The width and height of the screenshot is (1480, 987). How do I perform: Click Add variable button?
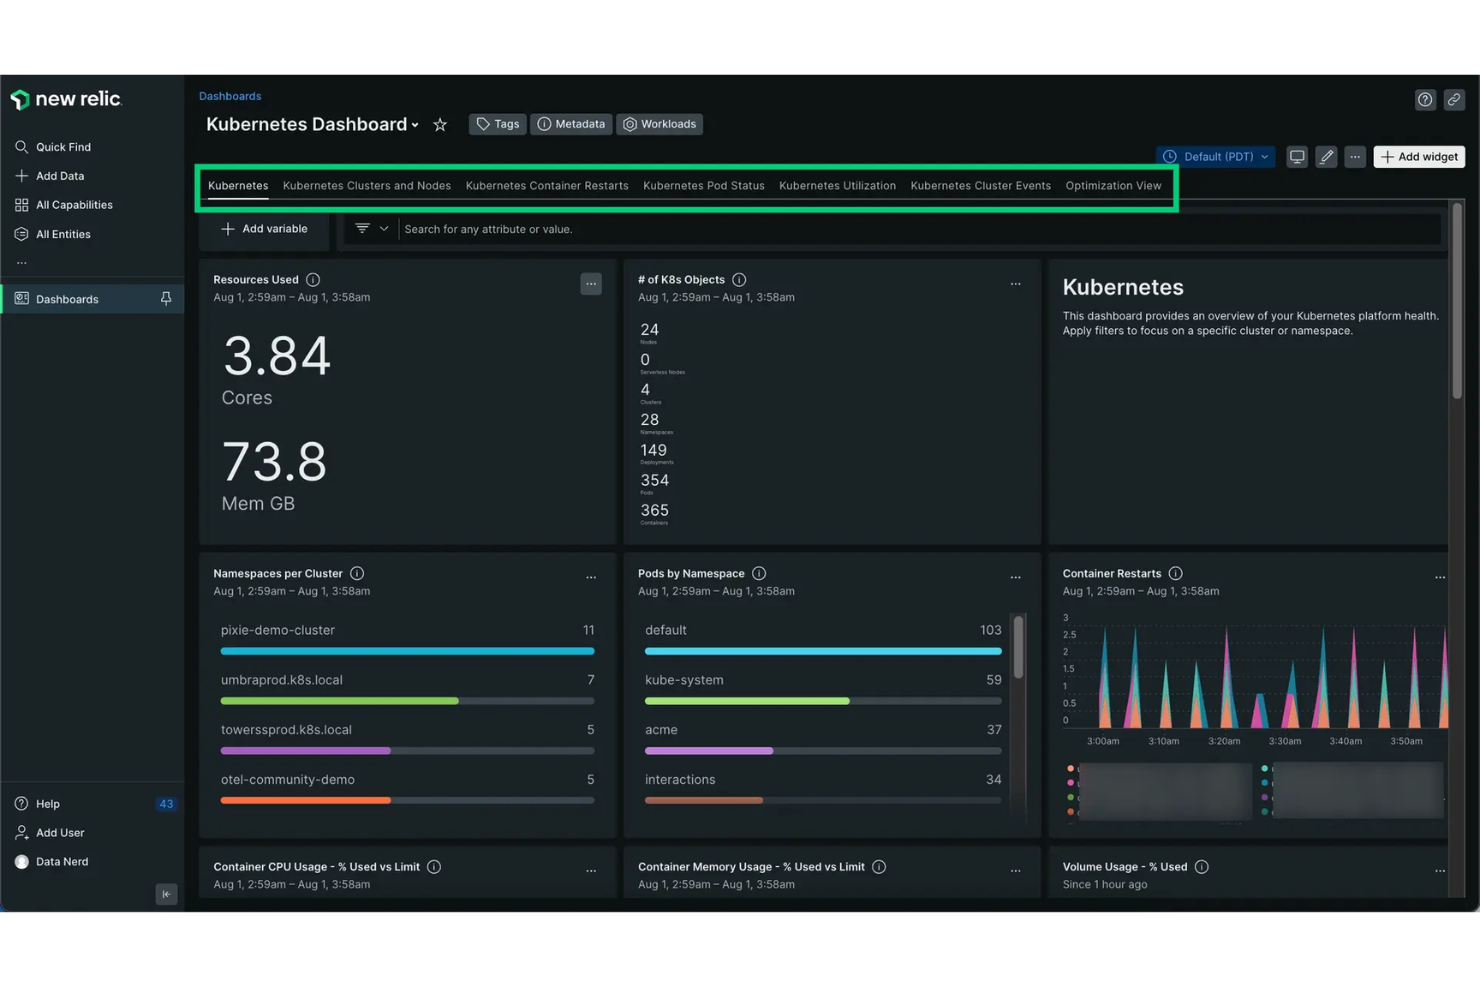tap(264, 229)
